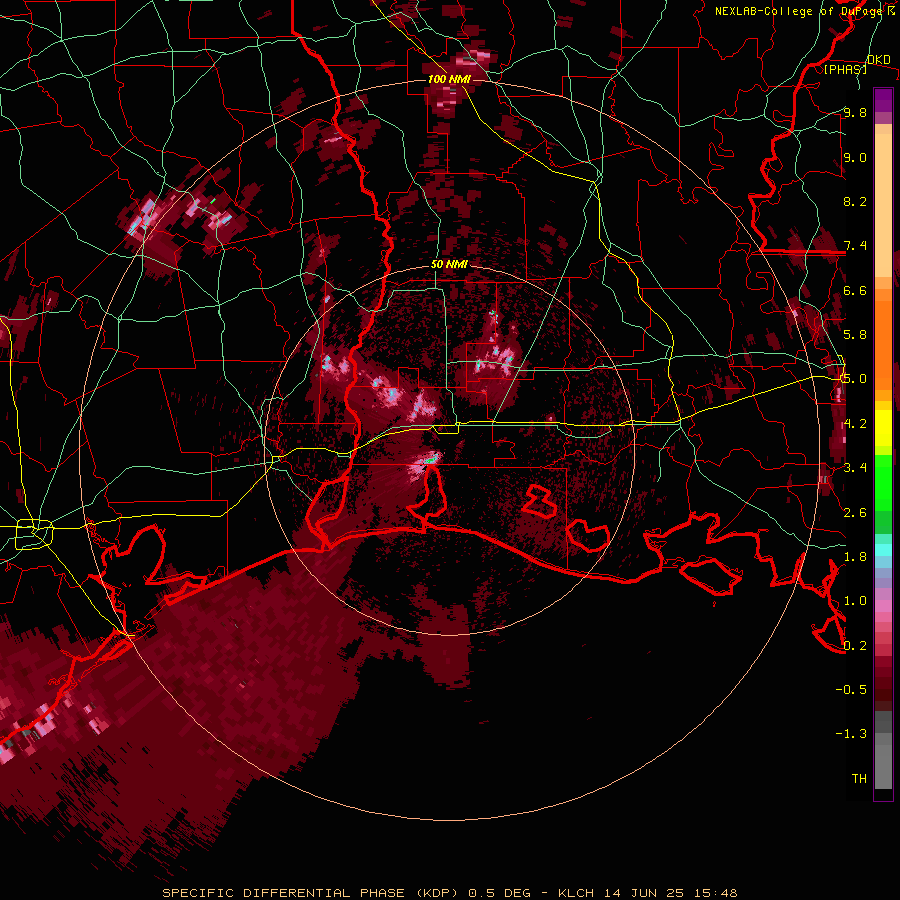Click the TH label at scale bottom

pos(859,778)
